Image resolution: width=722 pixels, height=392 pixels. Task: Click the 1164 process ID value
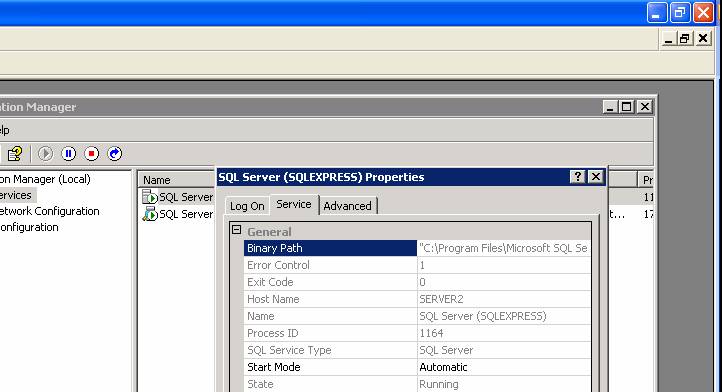431,333
